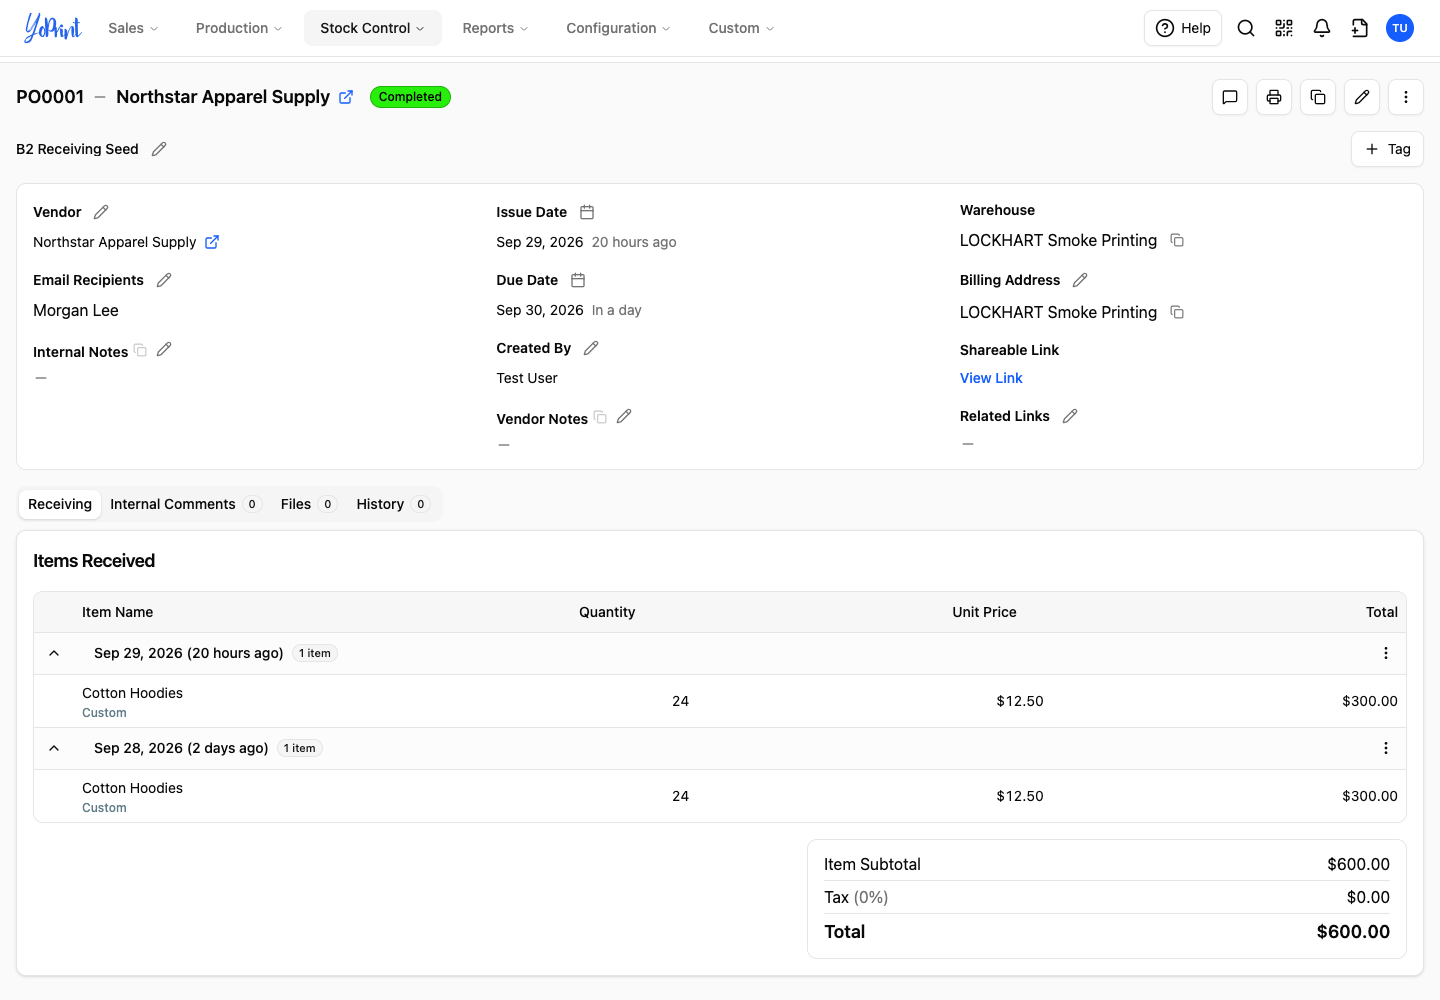
Task: Open the comment bubble icon for PO0001
Action: [x=1230, y=97]
